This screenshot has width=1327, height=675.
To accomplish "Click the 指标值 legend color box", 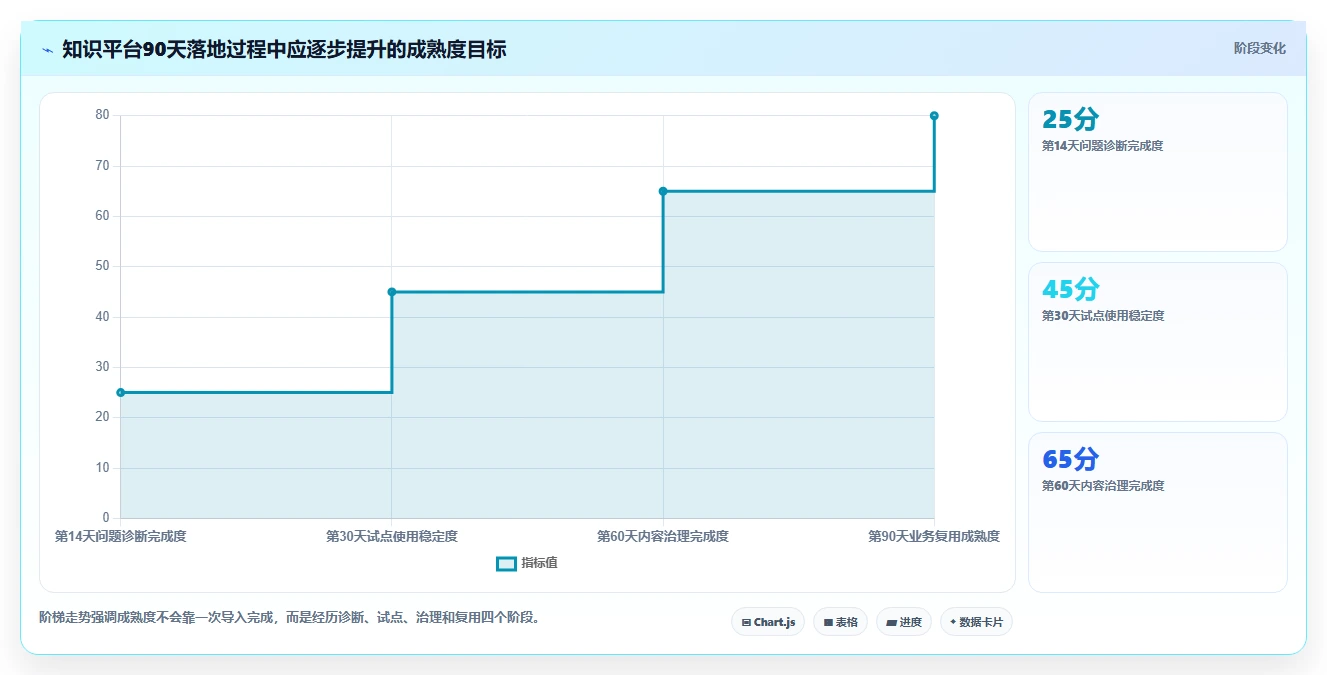I will coord(507,563).
